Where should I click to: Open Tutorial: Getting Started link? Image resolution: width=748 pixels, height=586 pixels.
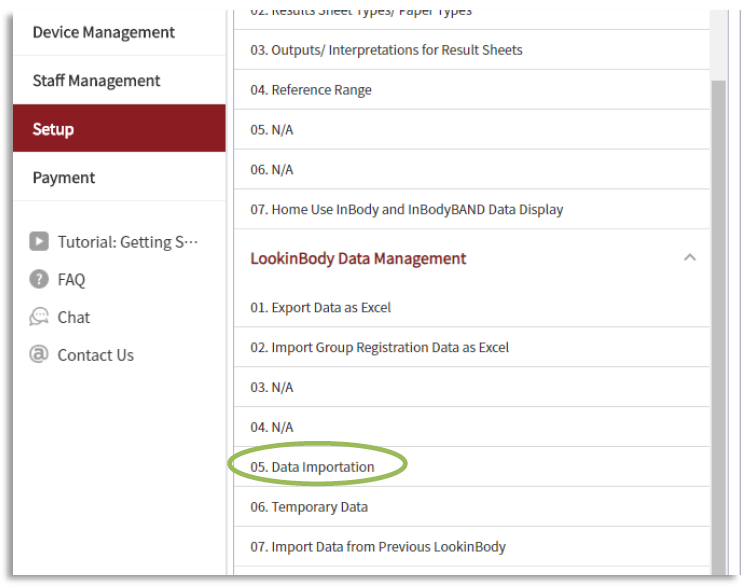[127, 242]
